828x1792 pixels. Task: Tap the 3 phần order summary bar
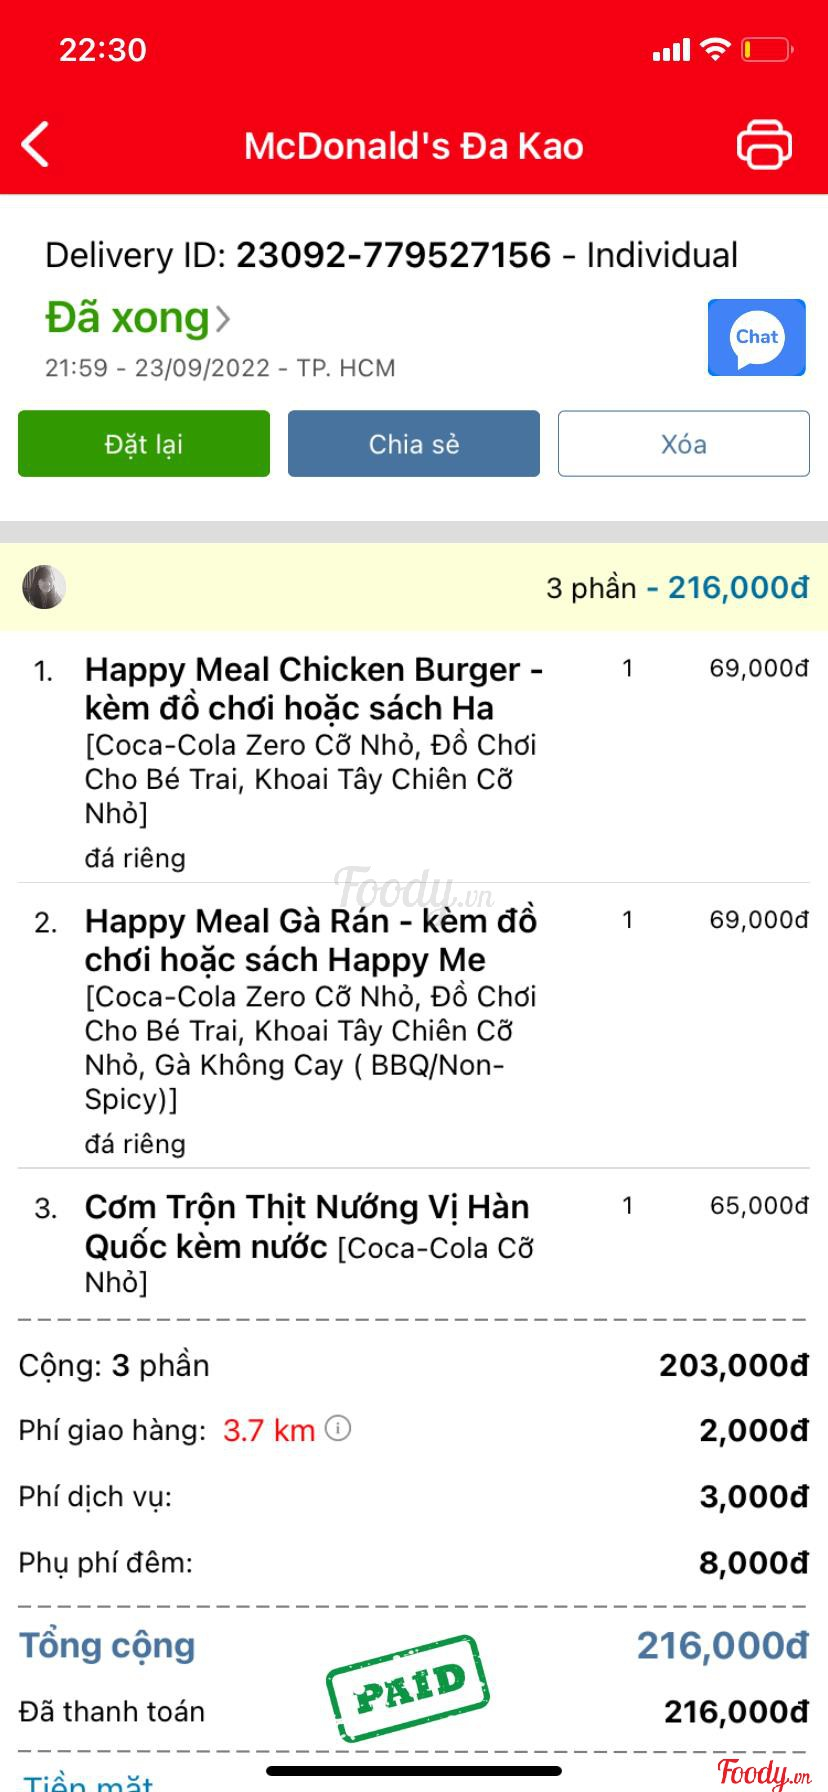pos(414,587)
